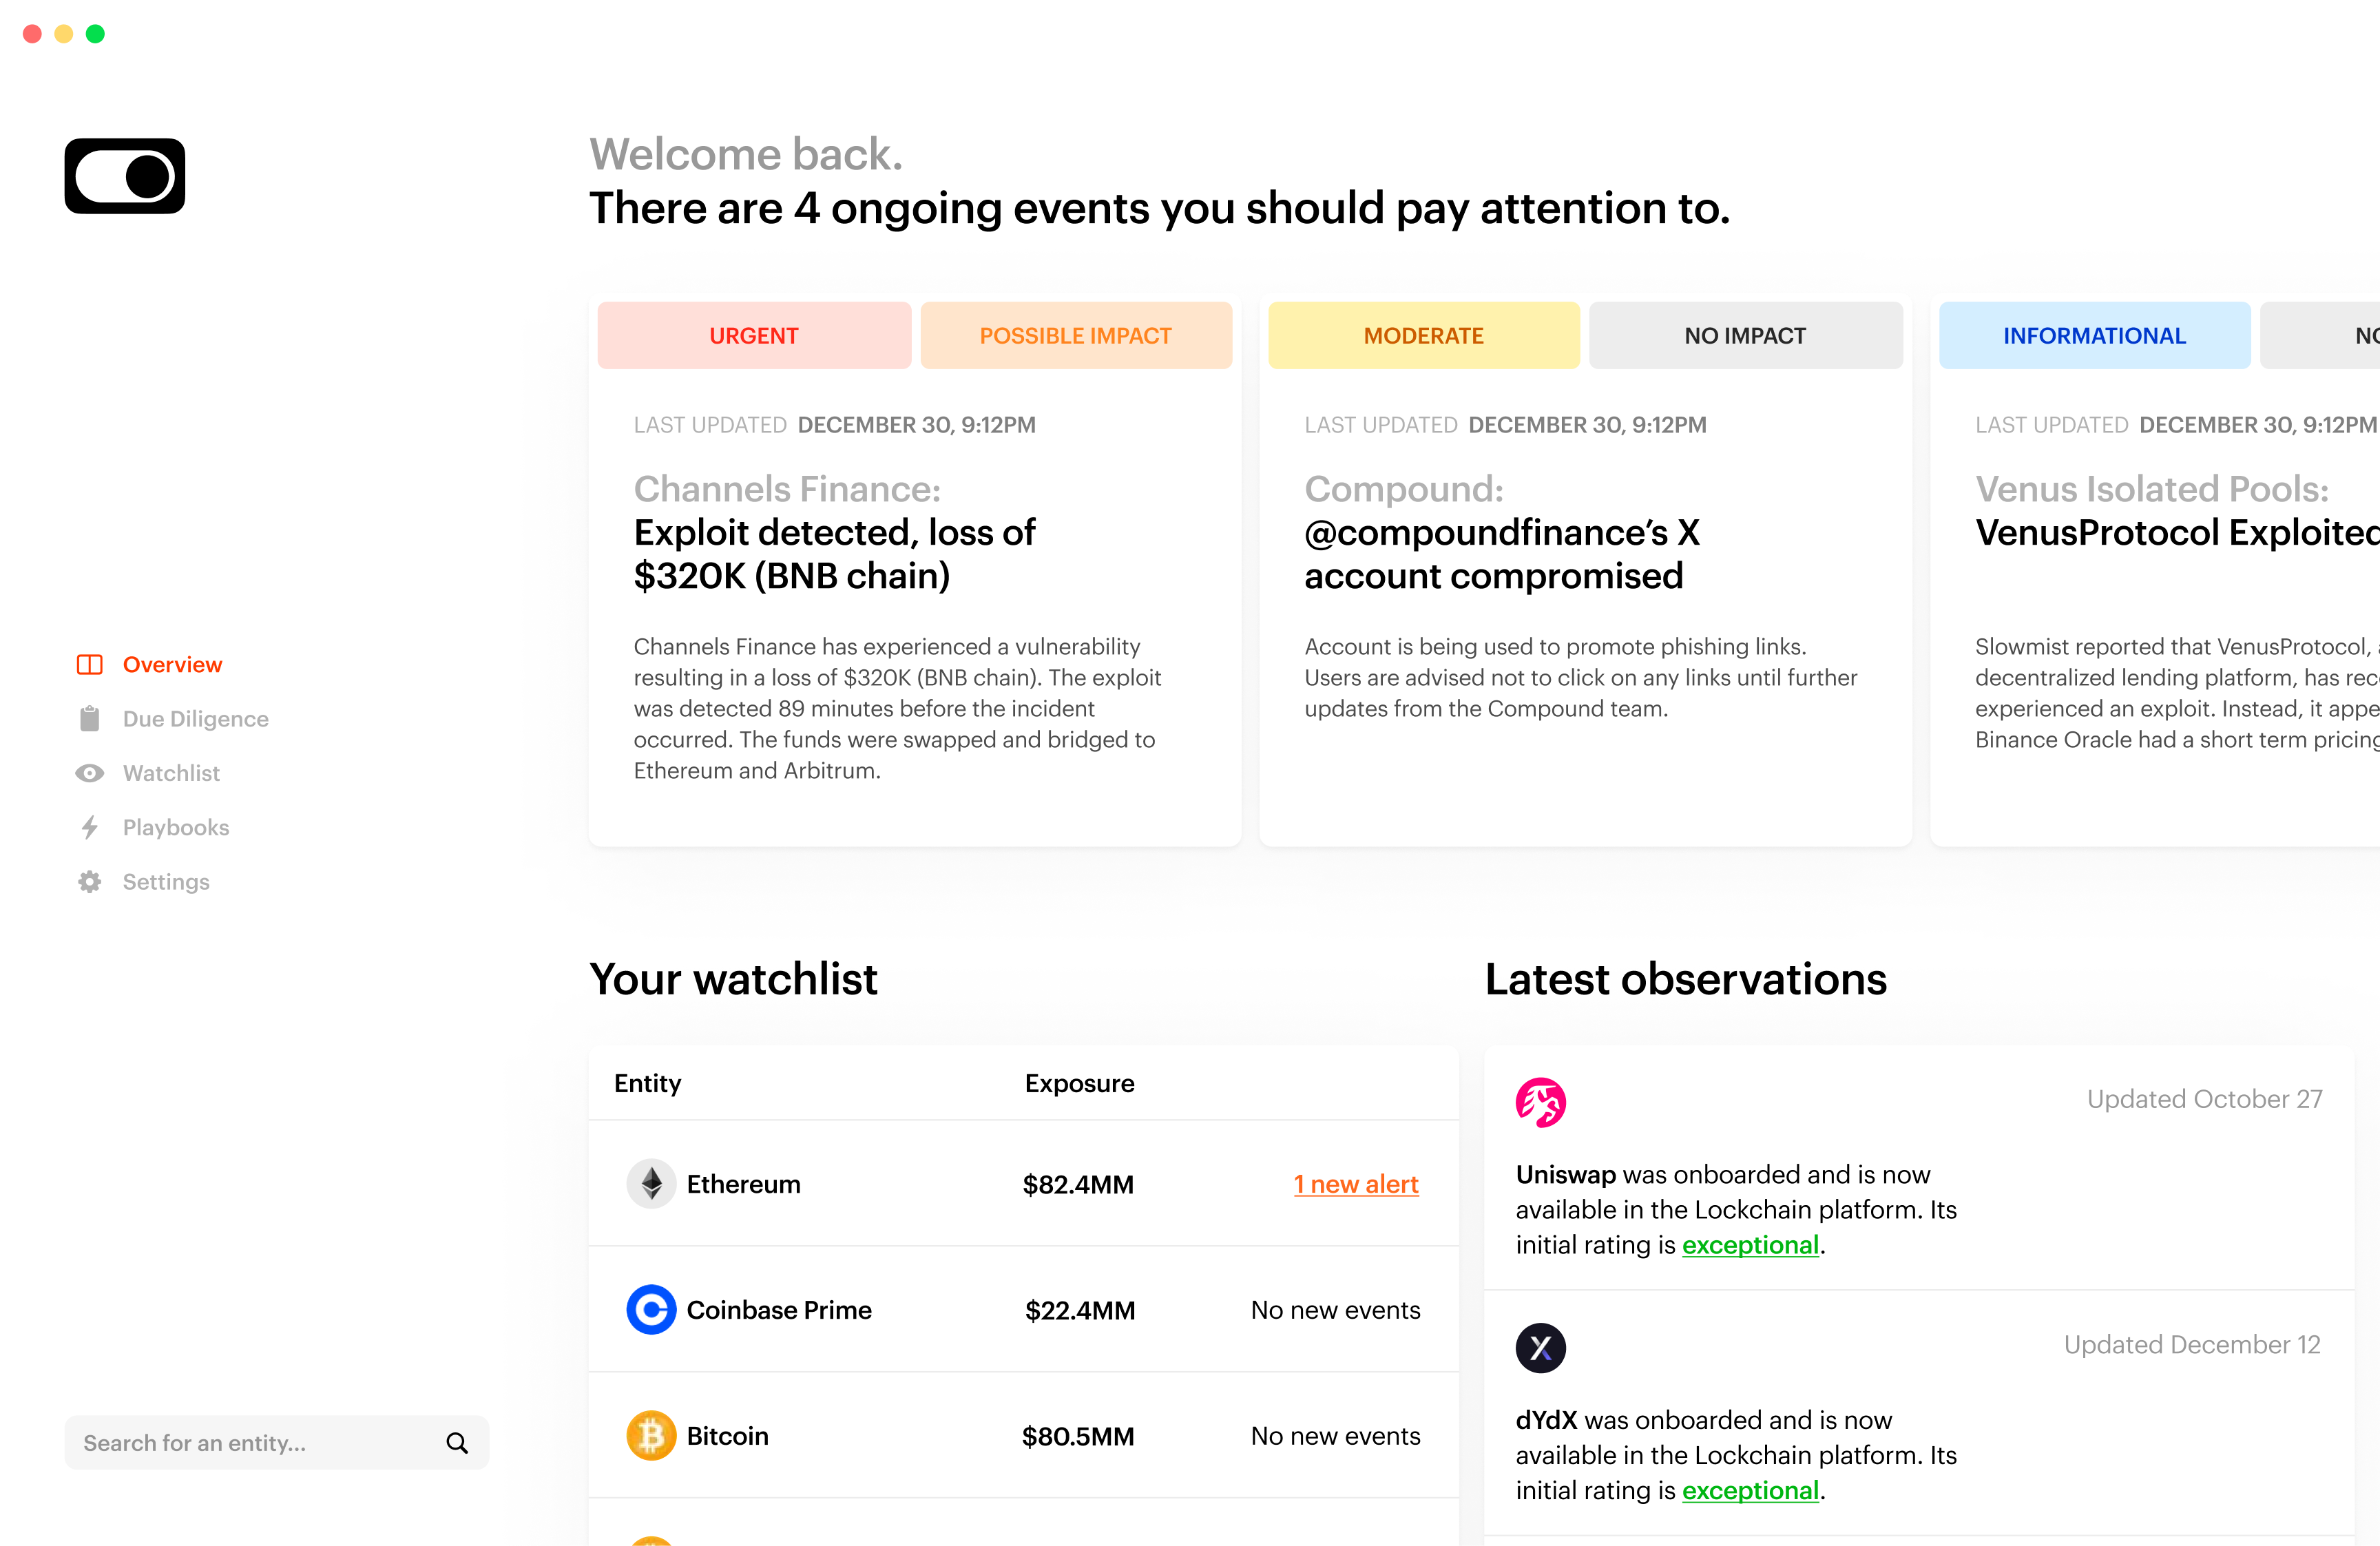Click the Ethereum entity name
This screenshot has height=1546, width=2380.
[743, 1184]
